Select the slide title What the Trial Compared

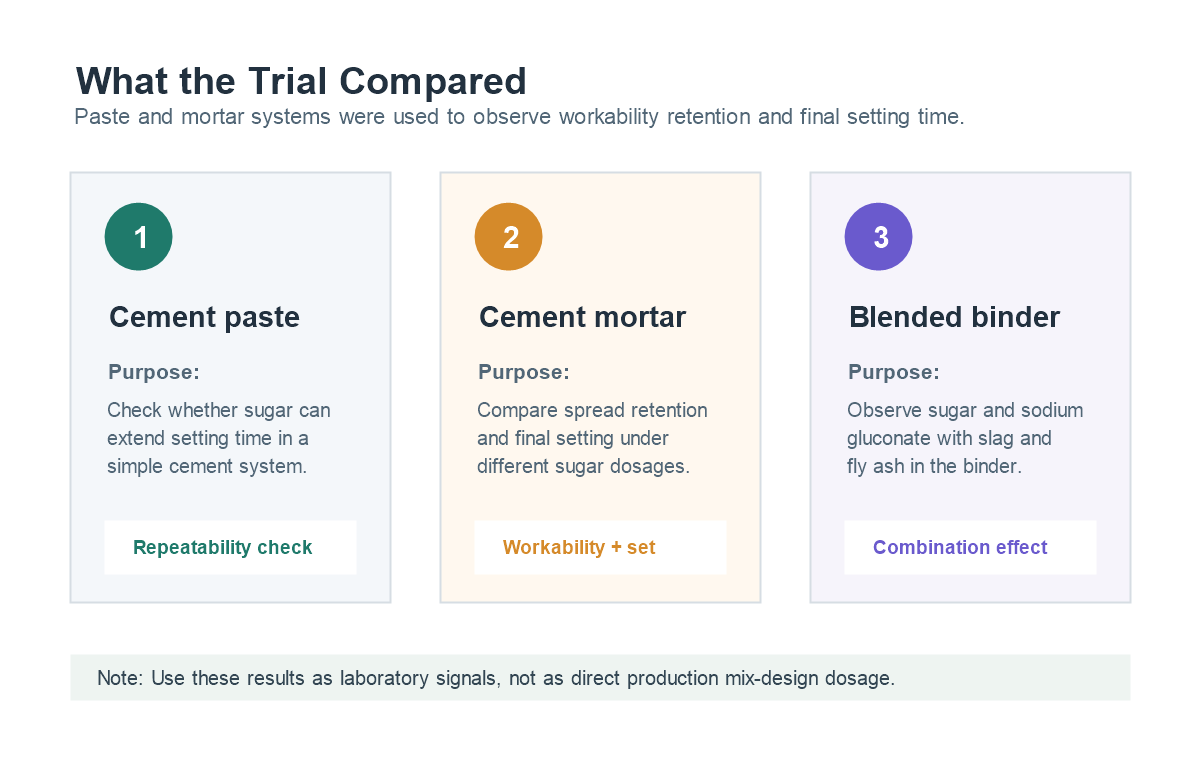click(301, 81)
